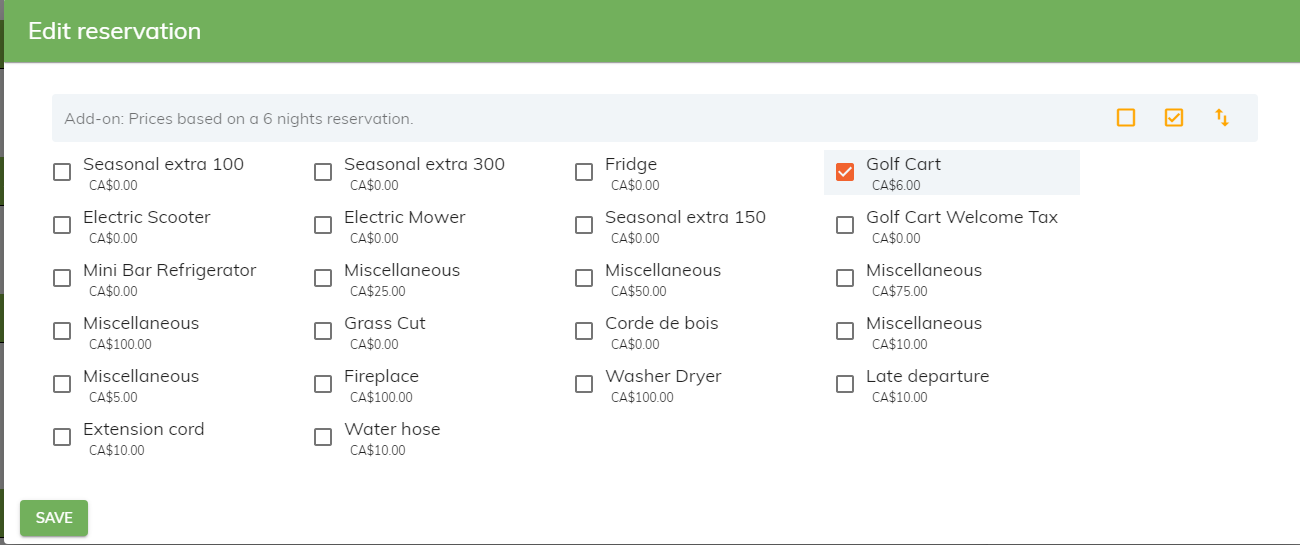Enable the Water hose checkbox
This screenshot has height=545, width=1300.
(323, 437)
